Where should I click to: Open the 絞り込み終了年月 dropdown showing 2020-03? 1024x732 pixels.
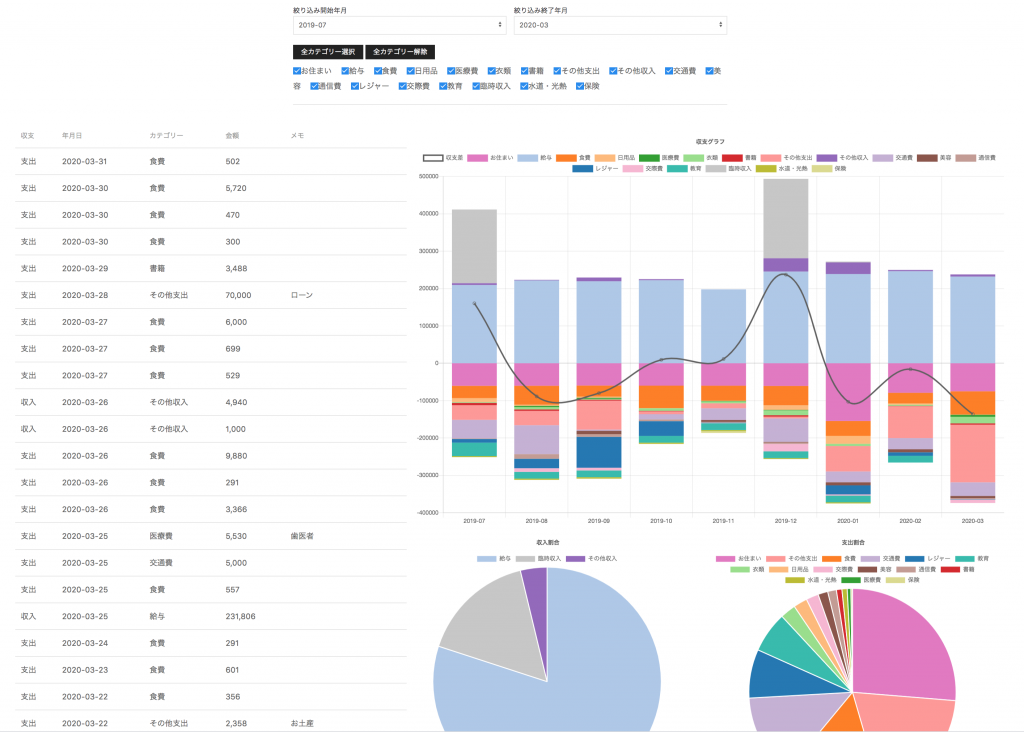point(619,25)
